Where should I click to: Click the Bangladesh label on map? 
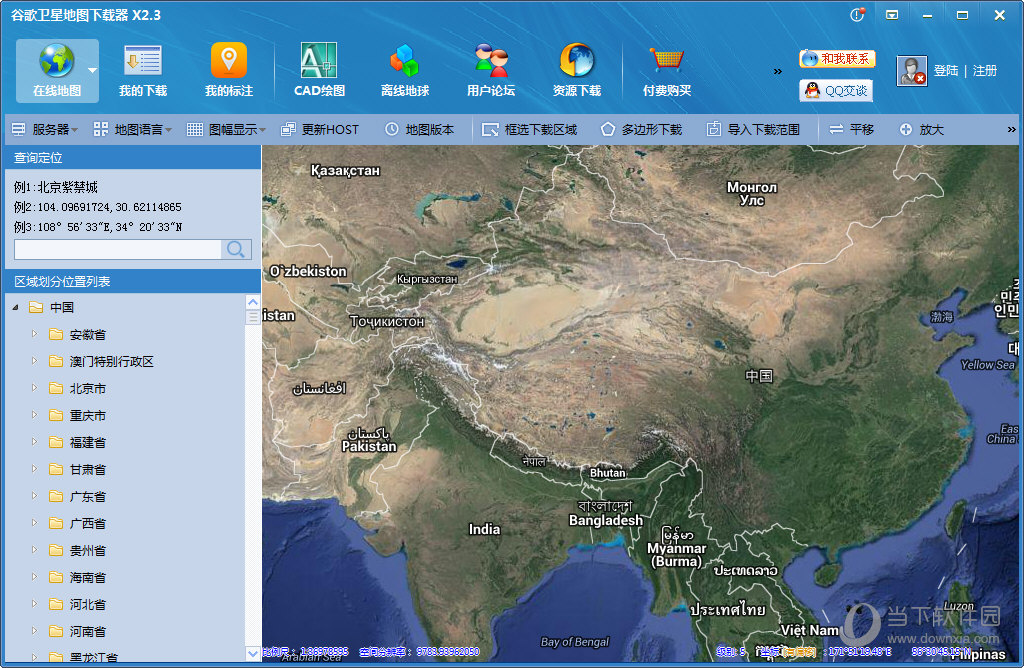click(605, 520)
